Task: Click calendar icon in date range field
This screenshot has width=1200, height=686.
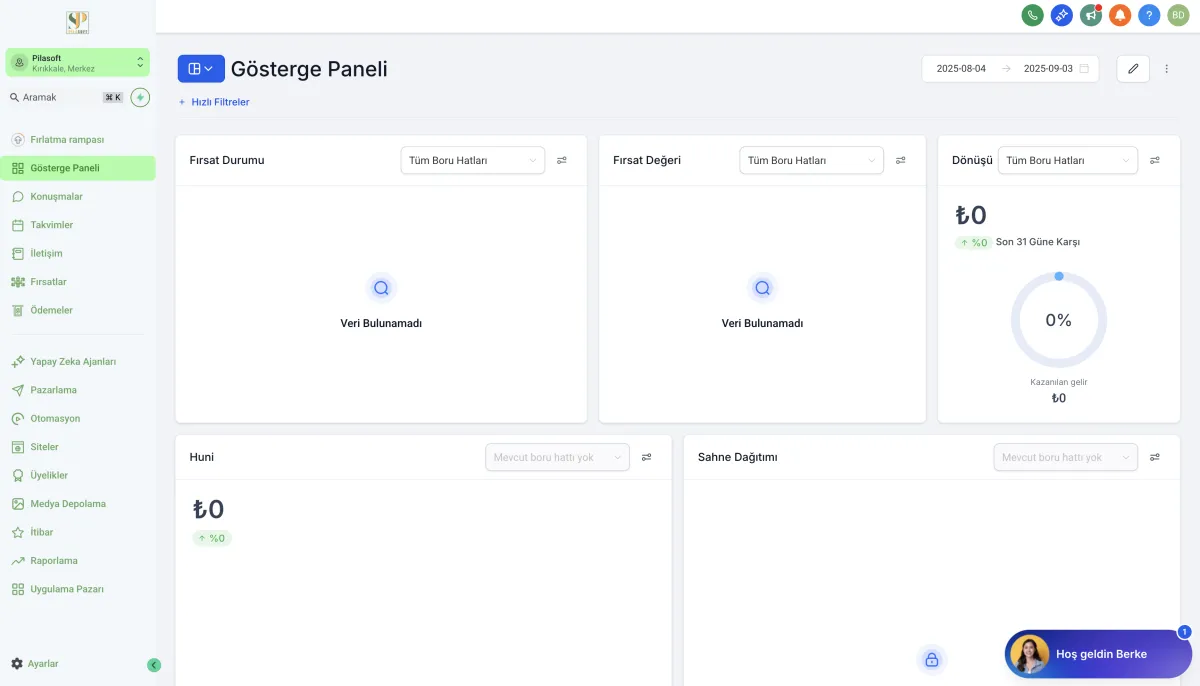Action: click(x=1084, y=68)
